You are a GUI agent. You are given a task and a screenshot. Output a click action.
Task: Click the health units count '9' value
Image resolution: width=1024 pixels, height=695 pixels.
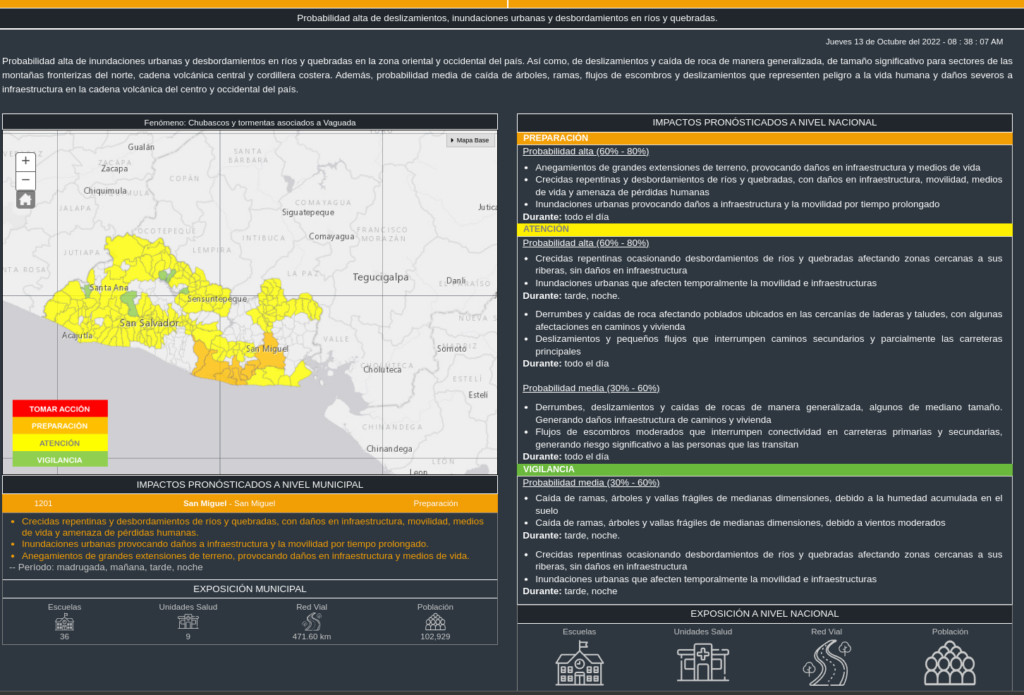click(188, 637)
